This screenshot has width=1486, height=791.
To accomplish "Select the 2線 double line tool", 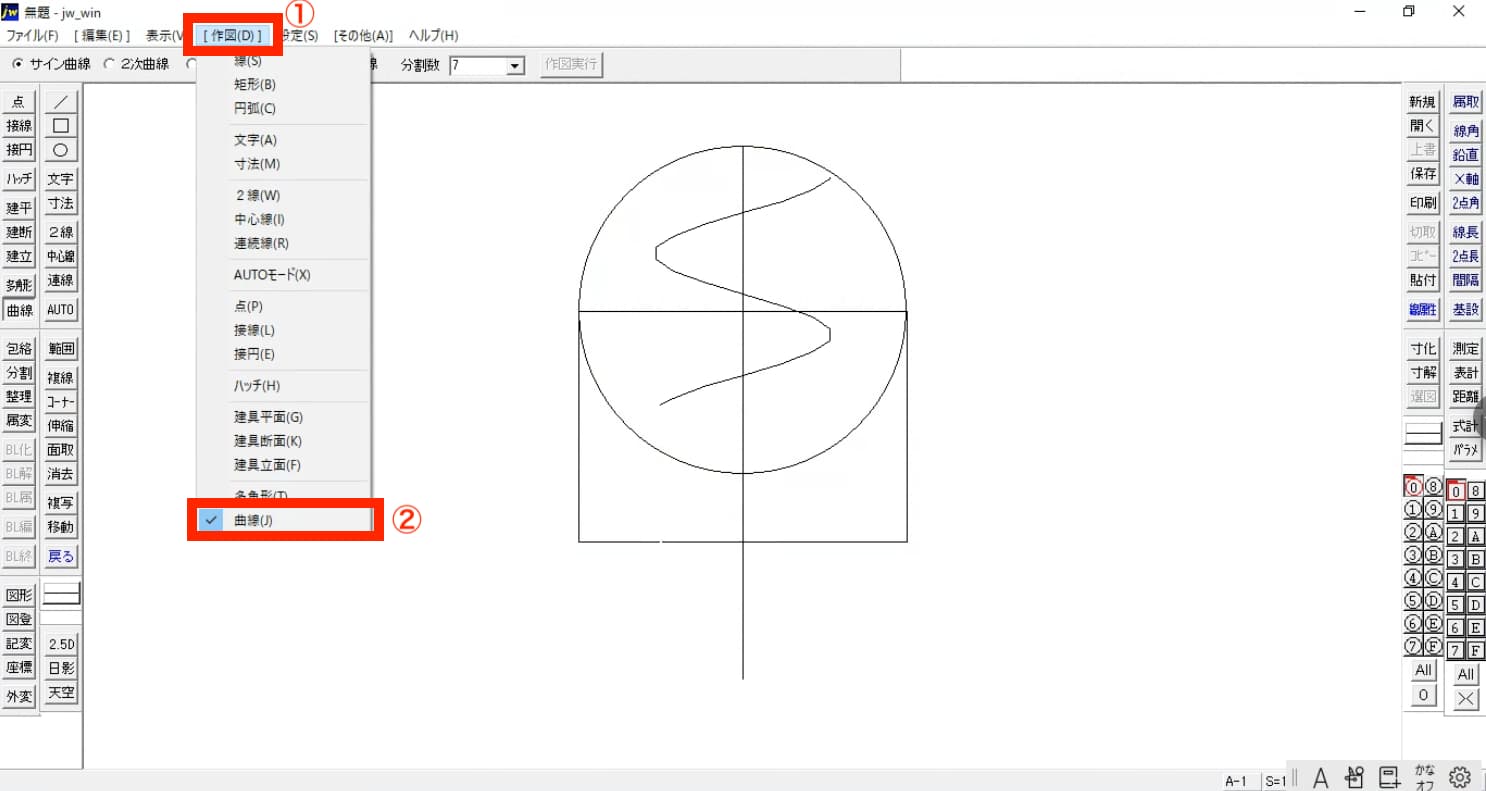I will [61, 232].
